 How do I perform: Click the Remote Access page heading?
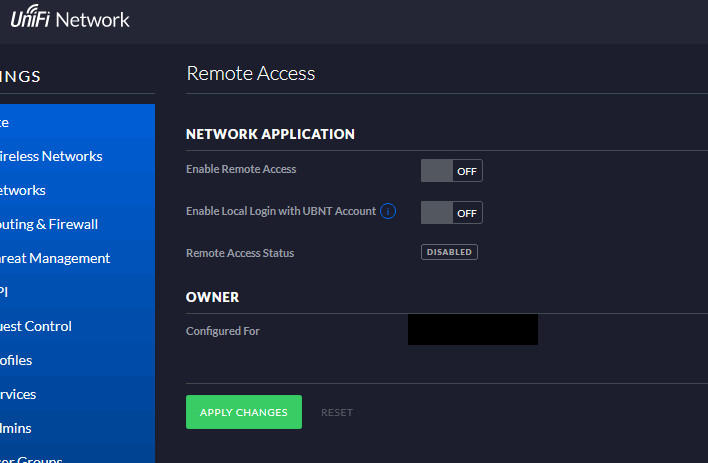[x=251, y=73]
